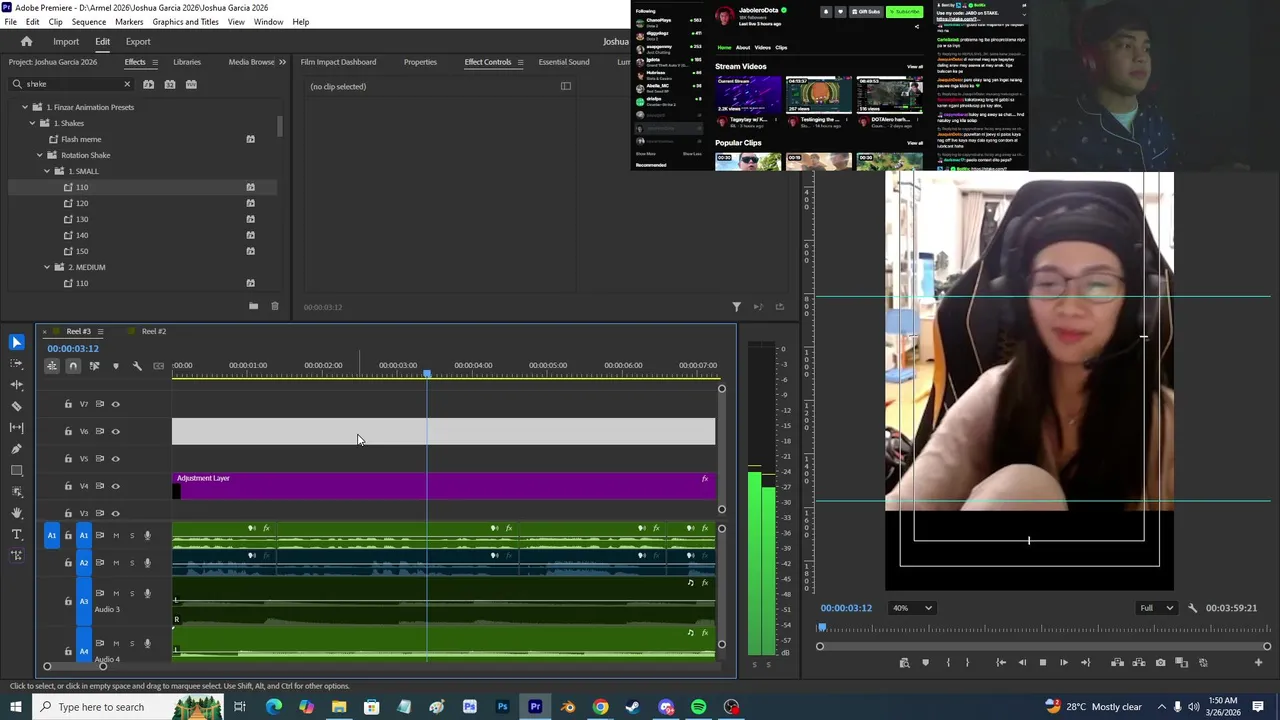The height and width of the screenshot is (720, 1280).
Task: Add a marker in the timeline header
Action: click(115, 366)
